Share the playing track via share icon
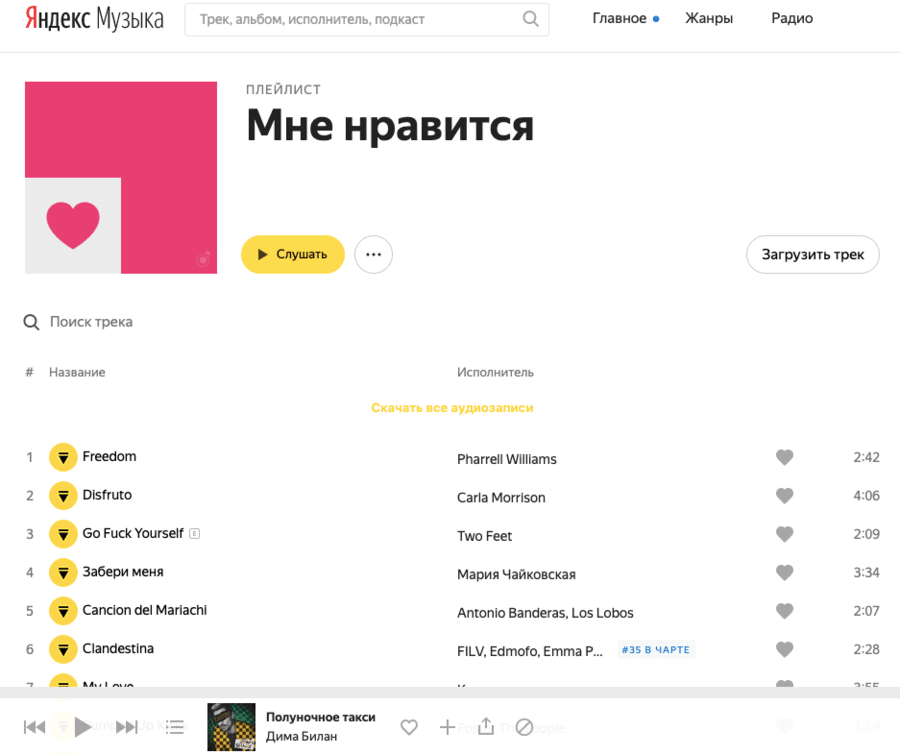This screenshot has height=755, width=900. [x=486, y=726]
